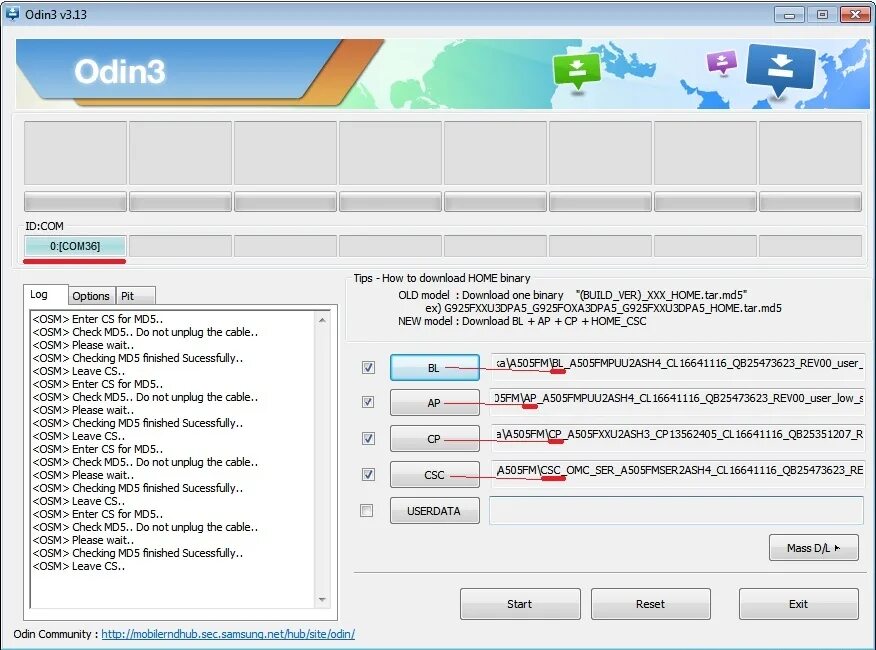This screenshot has height=650, width=876.
Task: Open the CP file browse button
Action: point(435,439)
